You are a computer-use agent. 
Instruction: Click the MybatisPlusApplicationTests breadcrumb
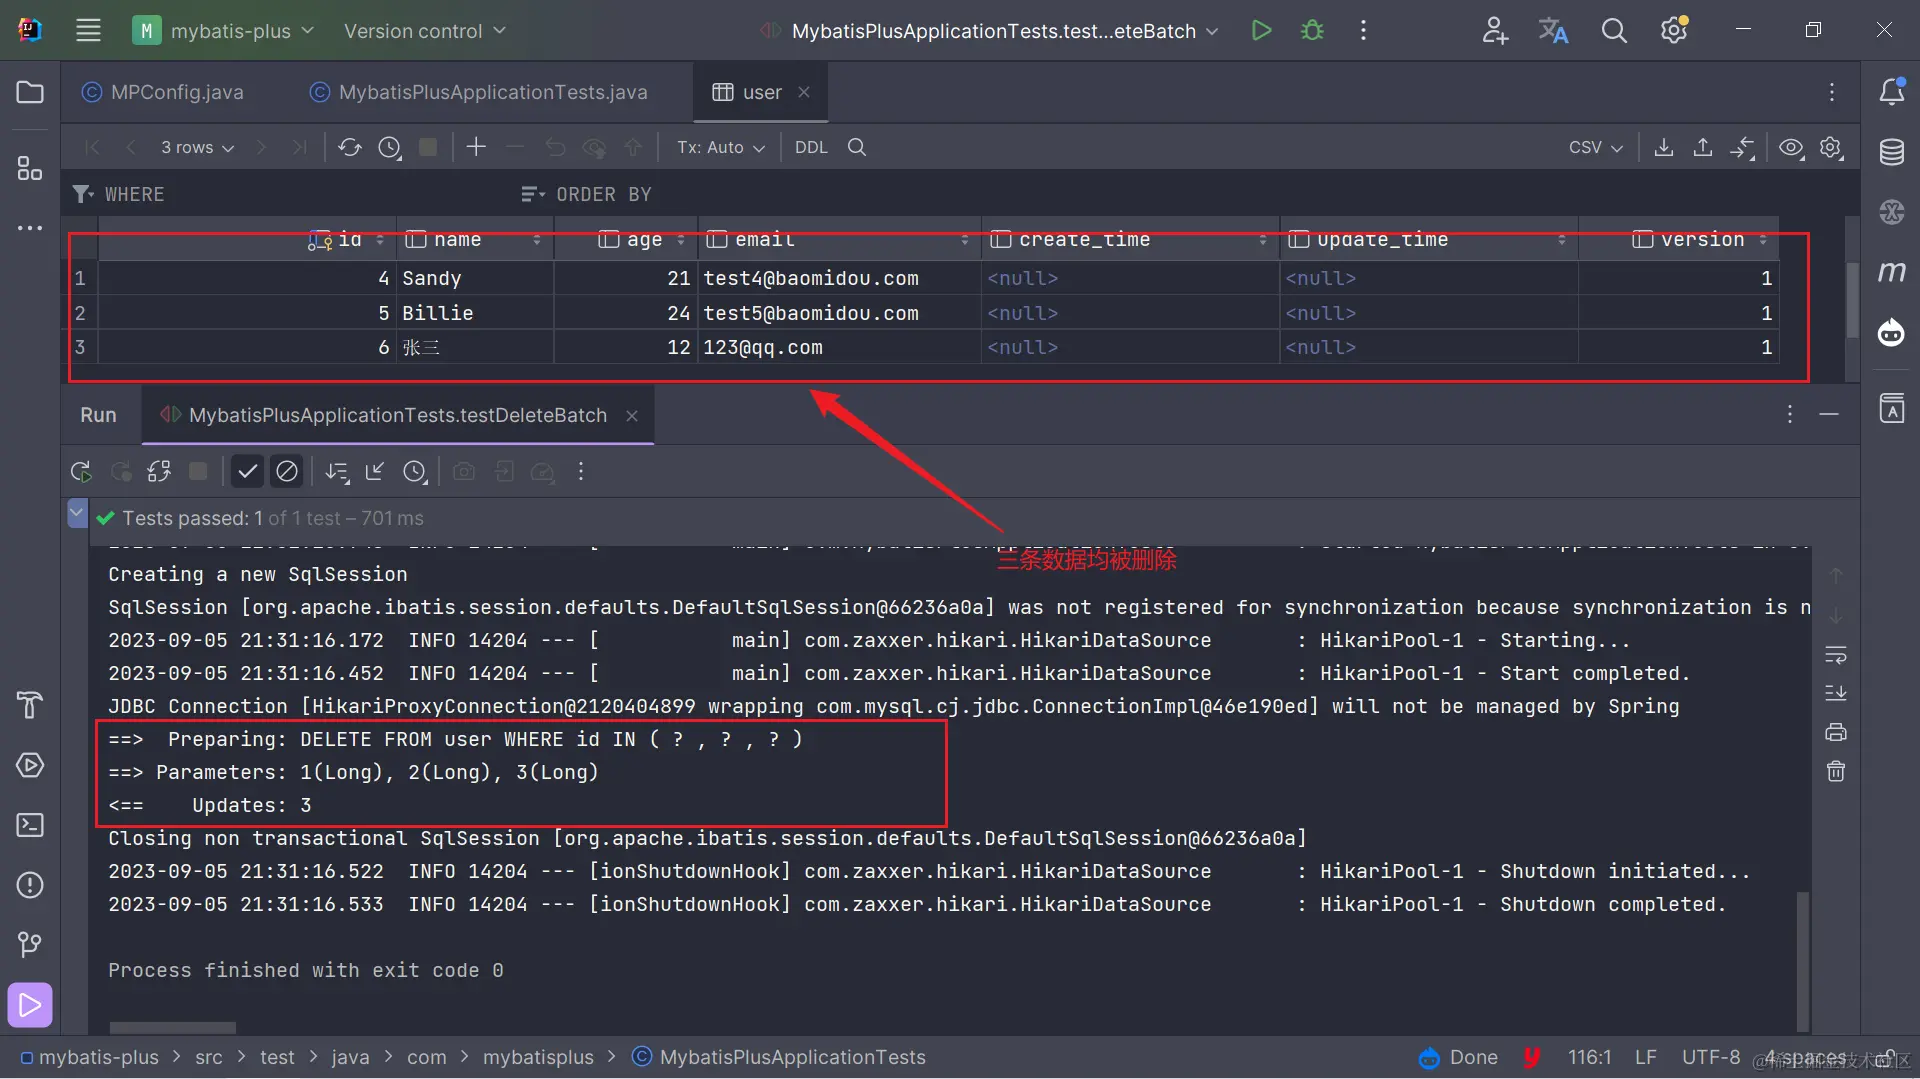coord(781,1057)
